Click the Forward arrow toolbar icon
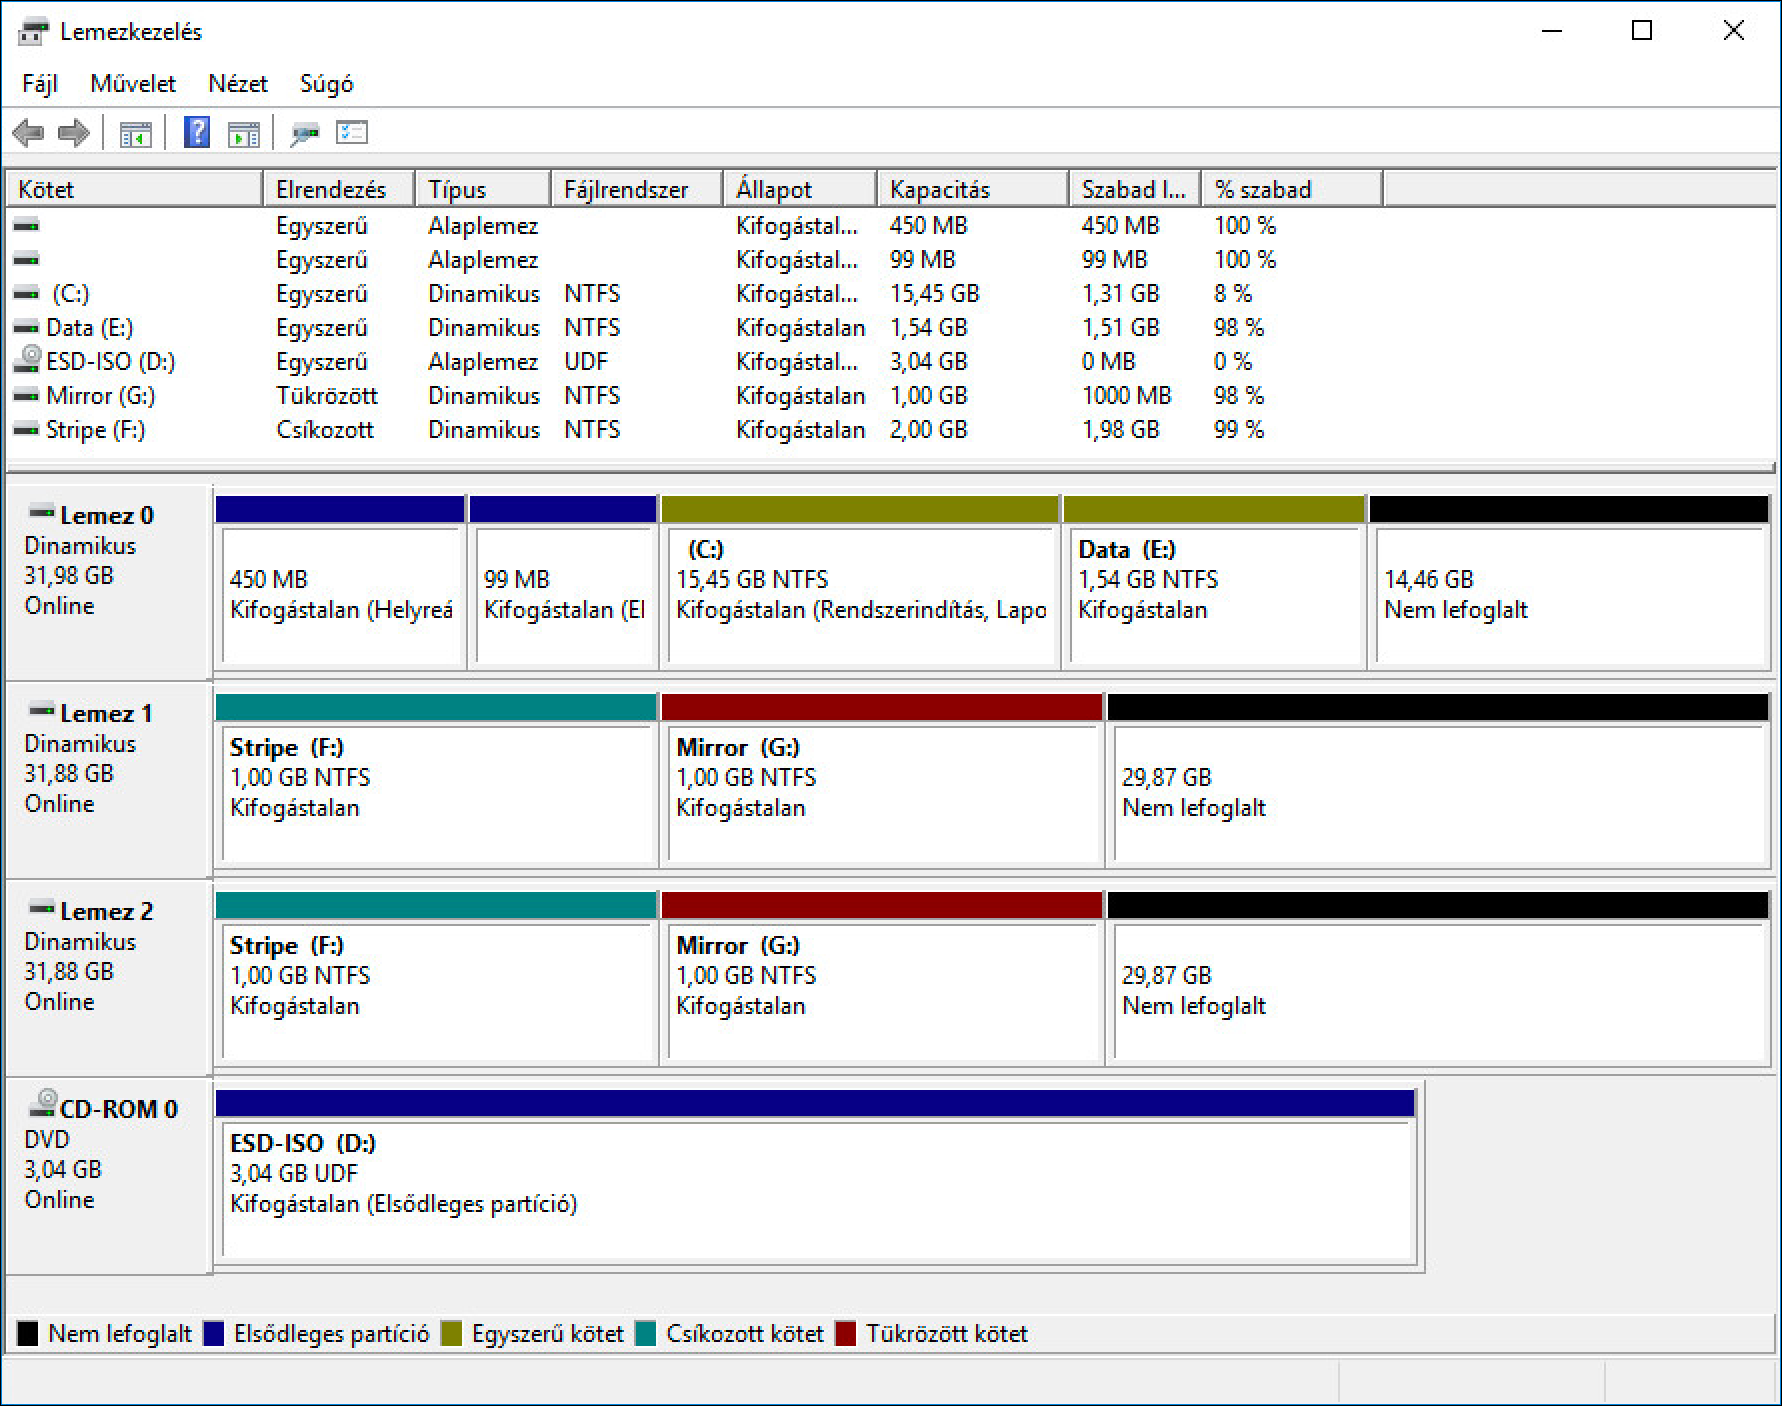The width and height of the screenshot is (1782, 1406). [x=74, y=132]
